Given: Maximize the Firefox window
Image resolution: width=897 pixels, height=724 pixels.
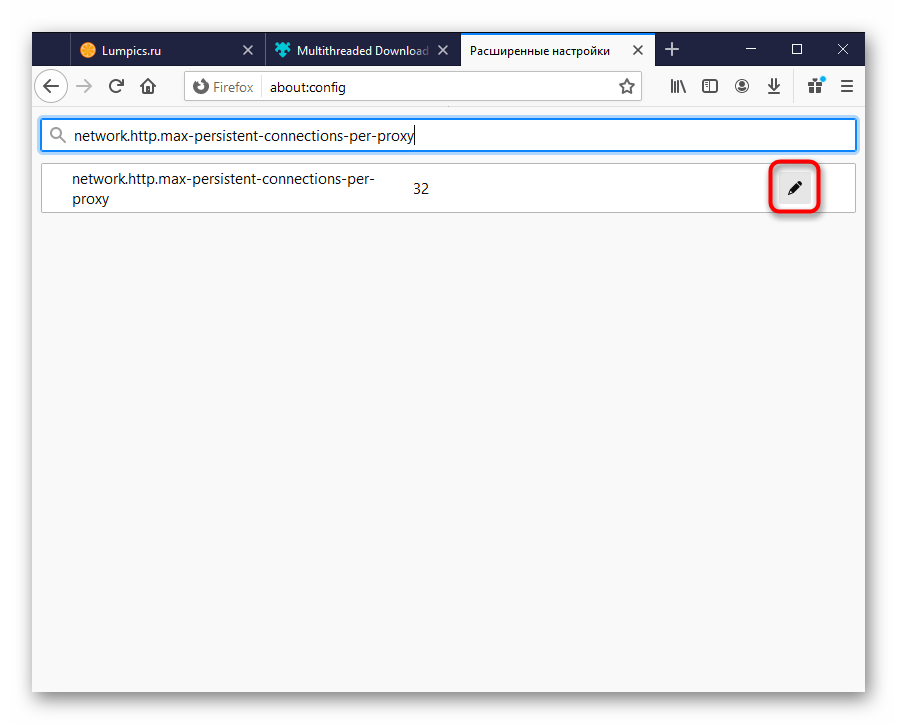Looking at the screenshot, I should tap(797, 50).
